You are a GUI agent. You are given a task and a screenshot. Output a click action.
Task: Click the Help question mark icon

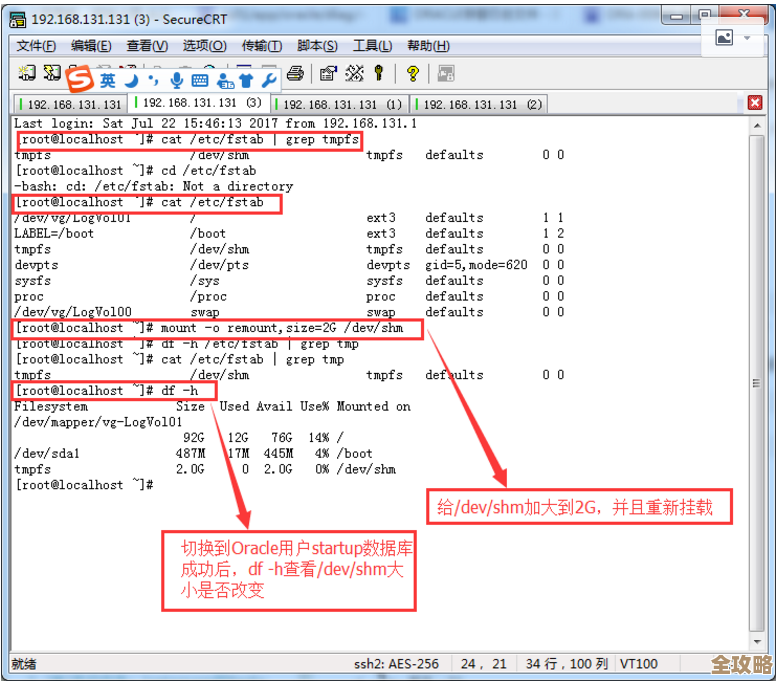[412, 73]
